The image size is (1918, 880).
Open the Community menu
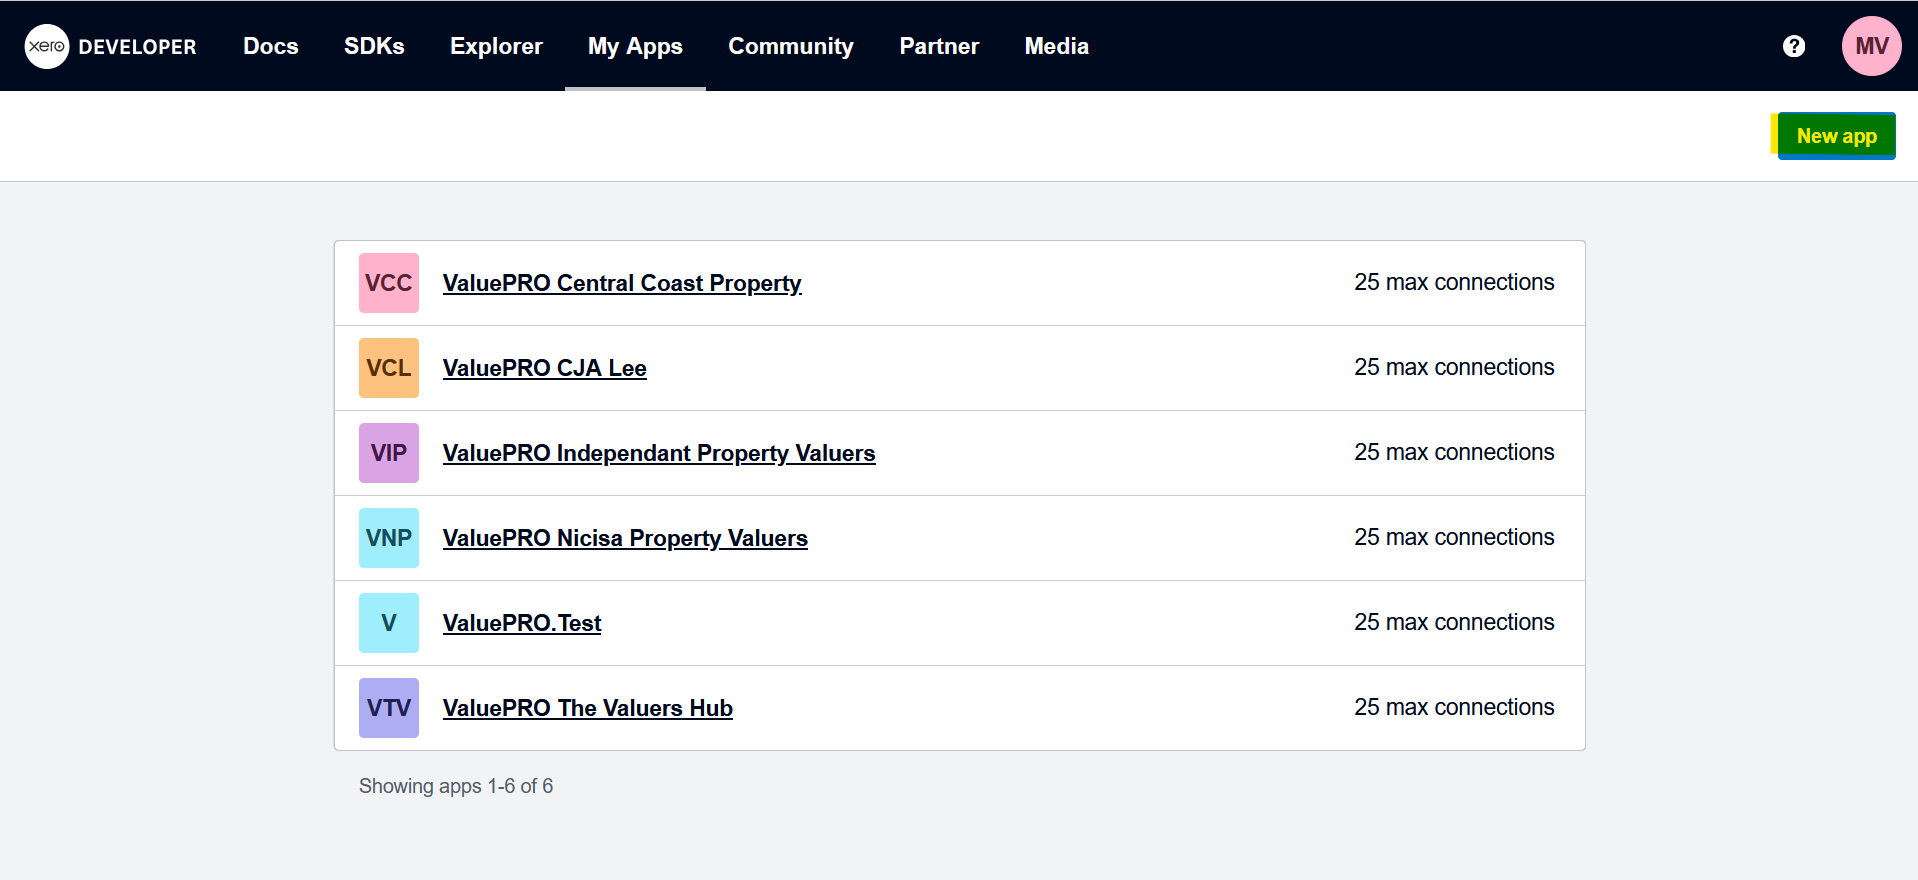tap(790, 46)
